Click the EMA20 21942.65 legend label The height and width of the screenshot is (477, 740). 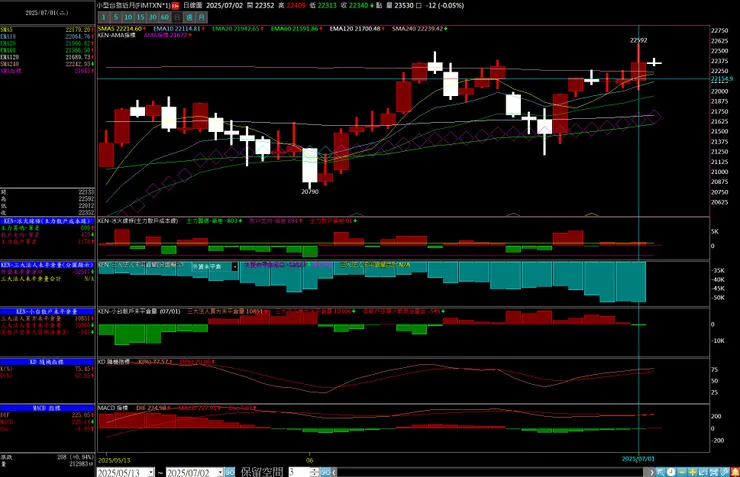point(235,29)
